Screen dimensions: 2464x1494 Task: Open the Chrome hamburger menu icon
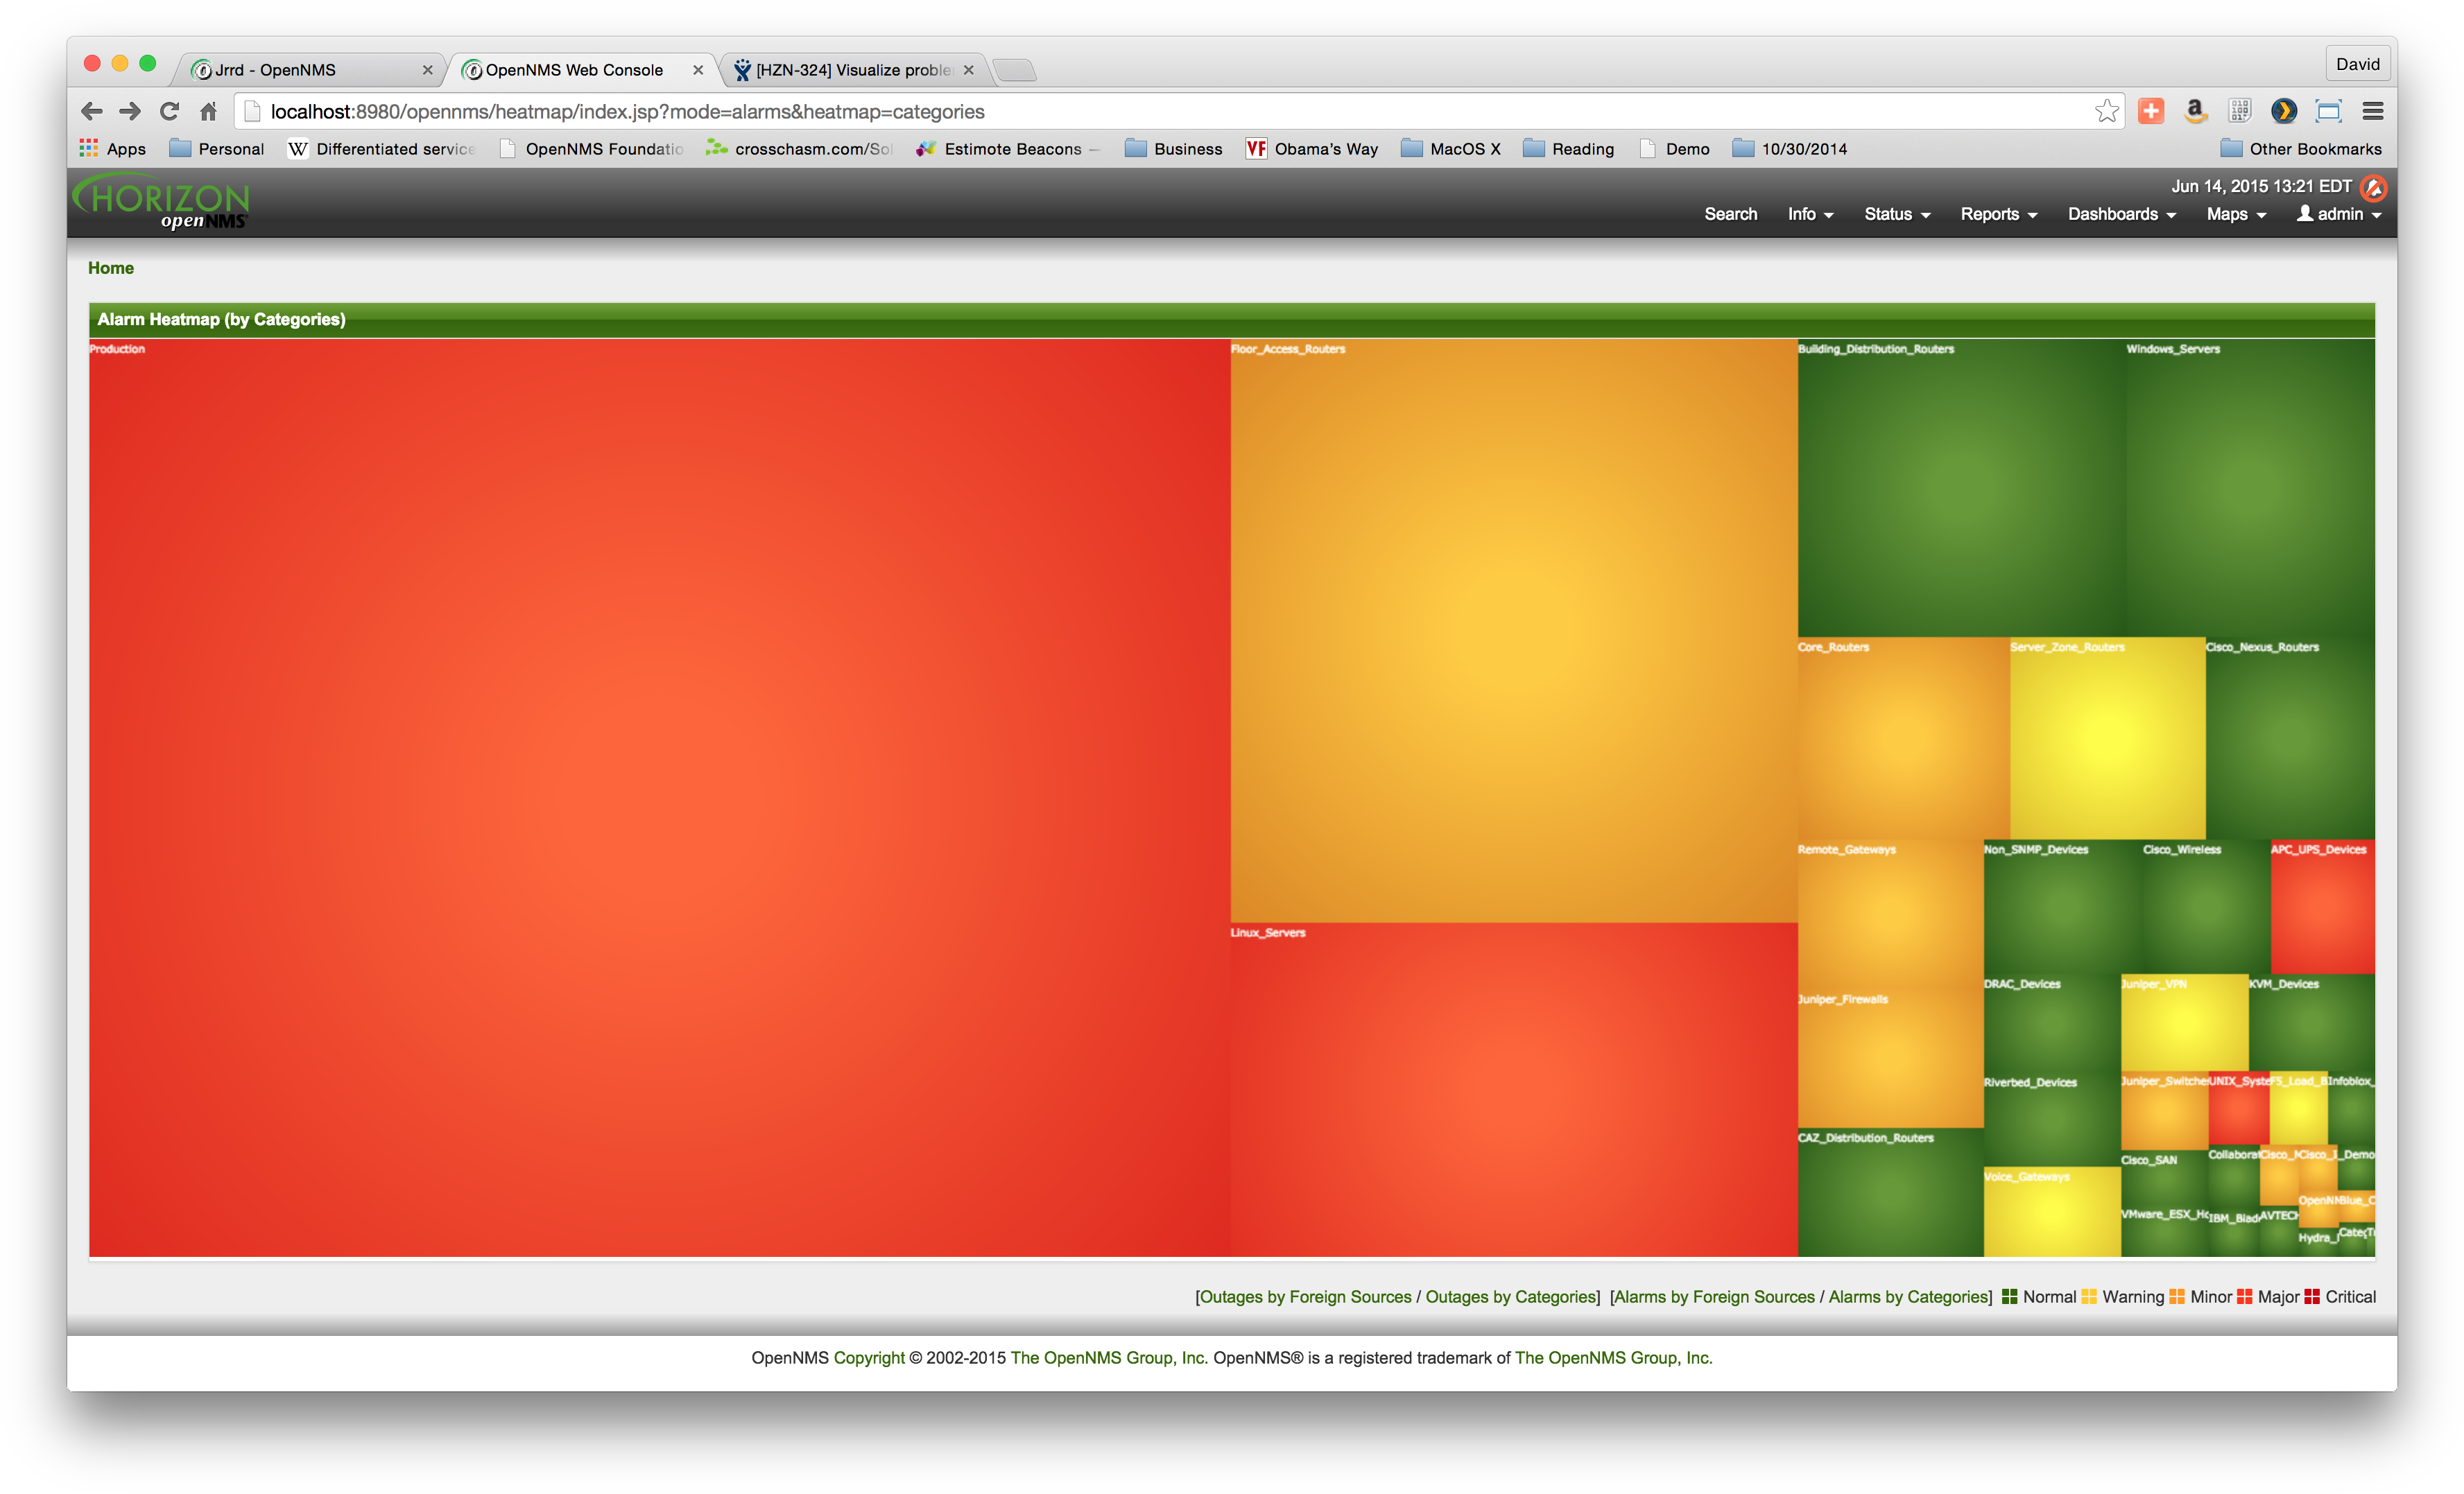[x=2372, y=111]
